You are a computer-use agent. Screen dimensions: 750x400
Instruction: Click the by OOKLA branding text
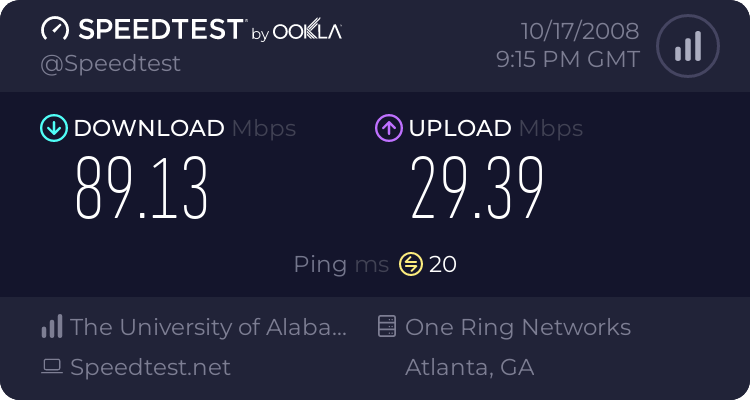coord(296,33)
